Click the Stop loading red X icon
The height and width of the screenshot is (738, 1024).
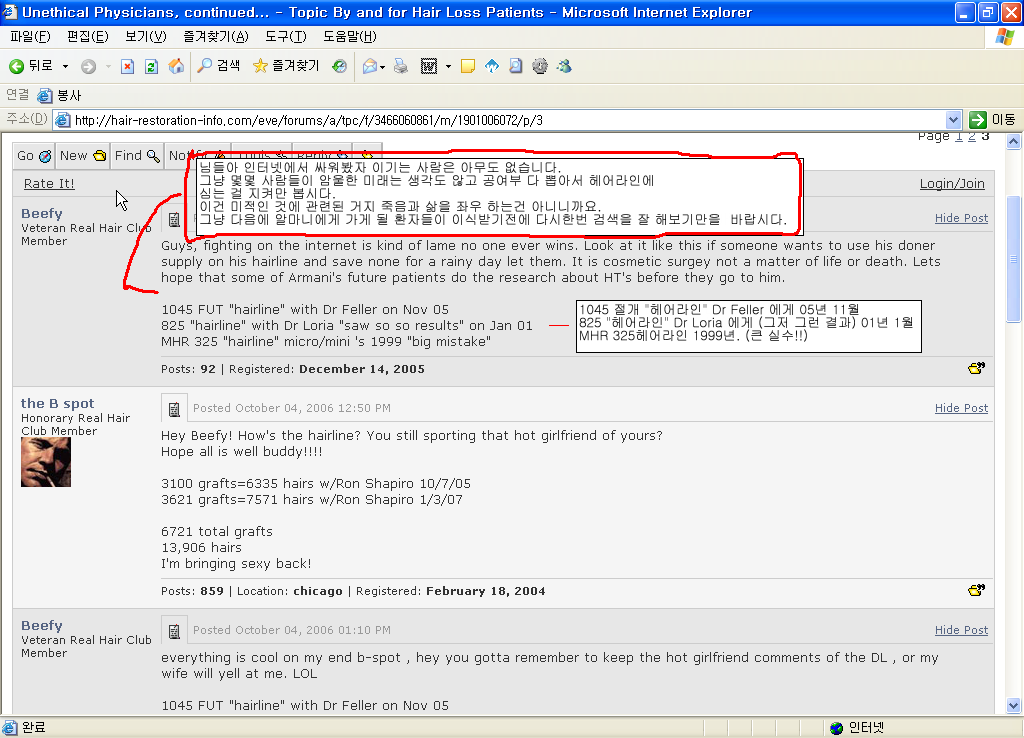point(127,66)
